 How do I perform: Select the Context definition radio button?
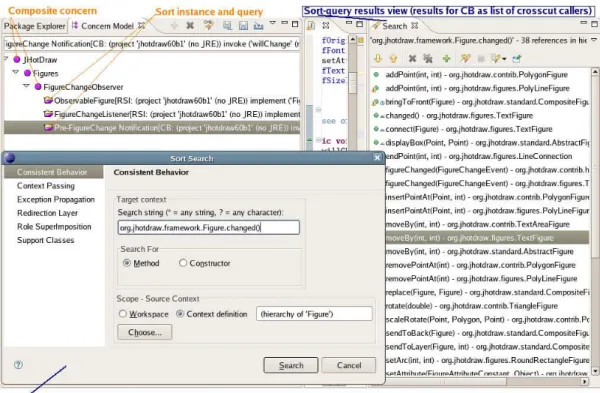pos(180,314)
